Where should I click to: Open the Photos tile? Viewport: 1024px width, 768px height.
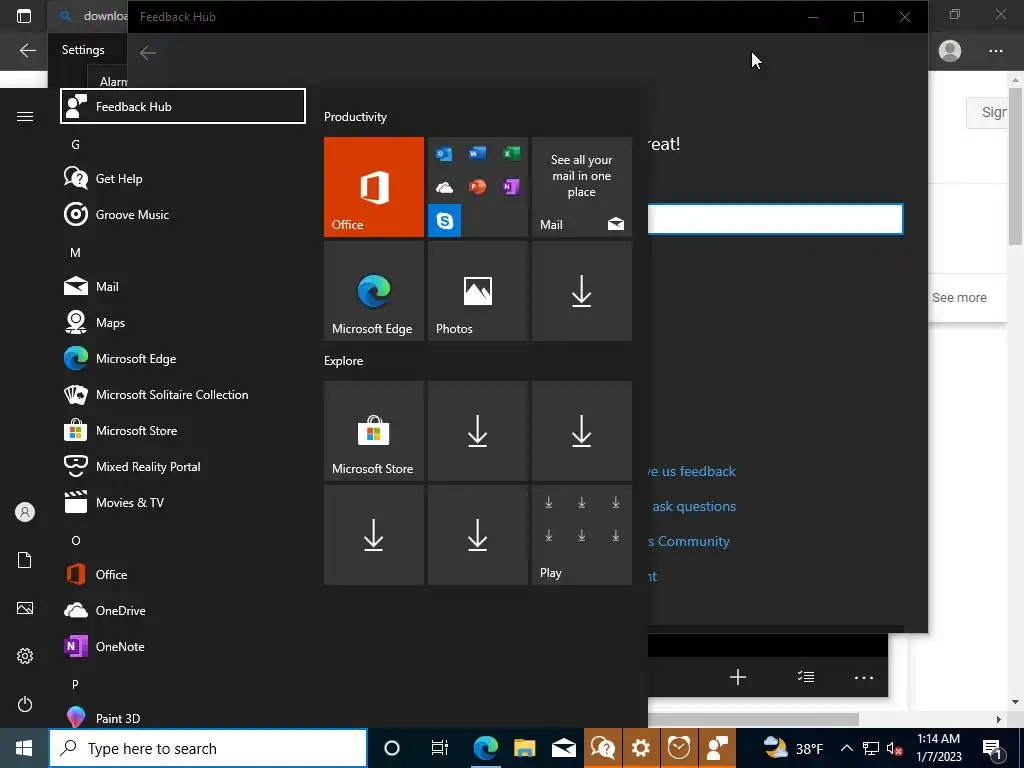(477, 291)
